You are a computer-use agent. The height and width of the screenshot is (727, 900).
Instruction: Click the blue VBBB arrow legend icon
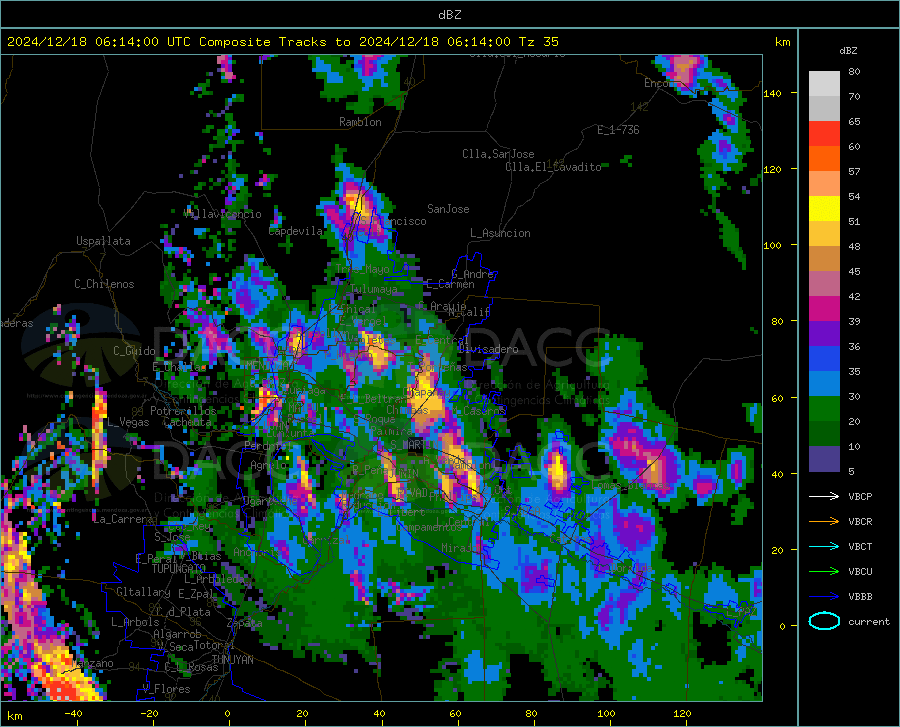(824, 596)
